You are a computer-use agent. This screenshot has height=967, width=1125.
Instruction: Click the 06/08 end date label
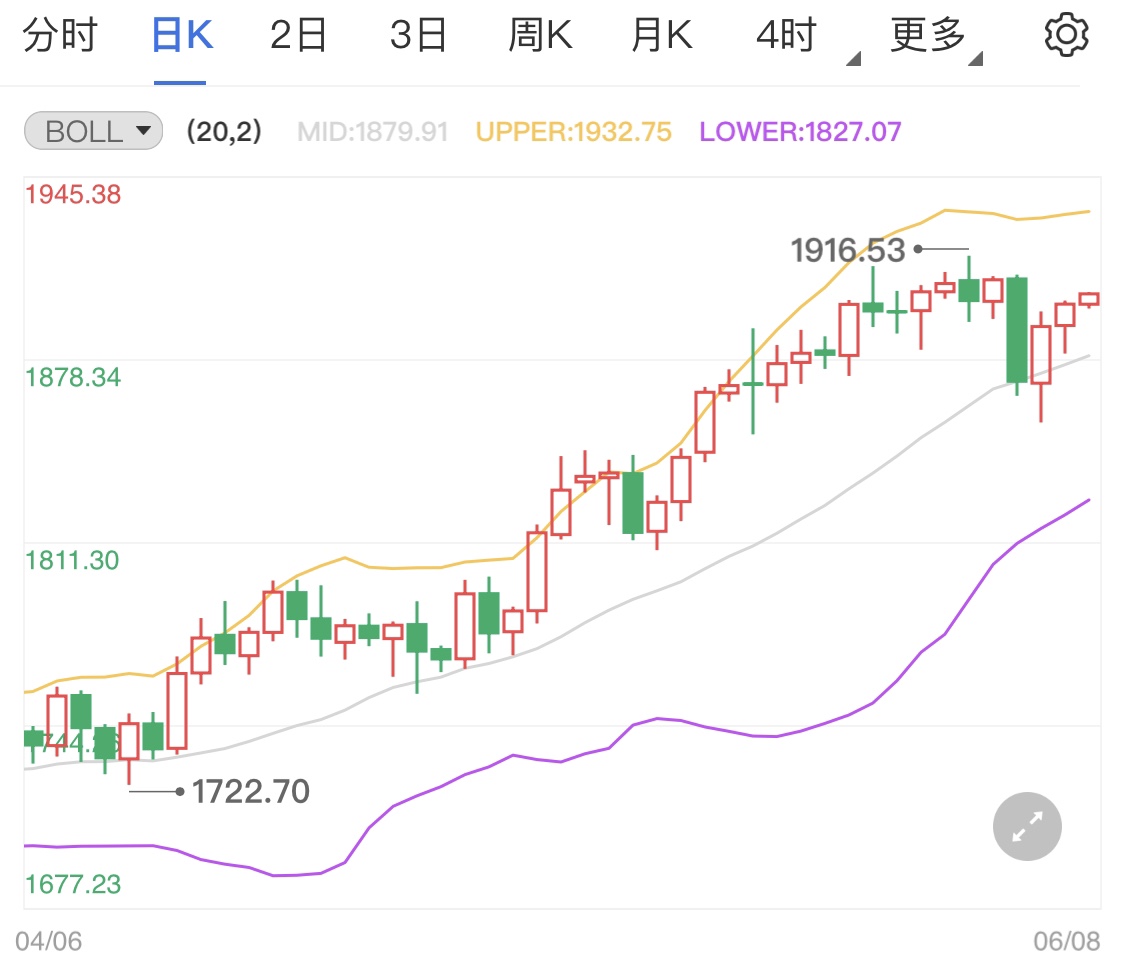1066,941
